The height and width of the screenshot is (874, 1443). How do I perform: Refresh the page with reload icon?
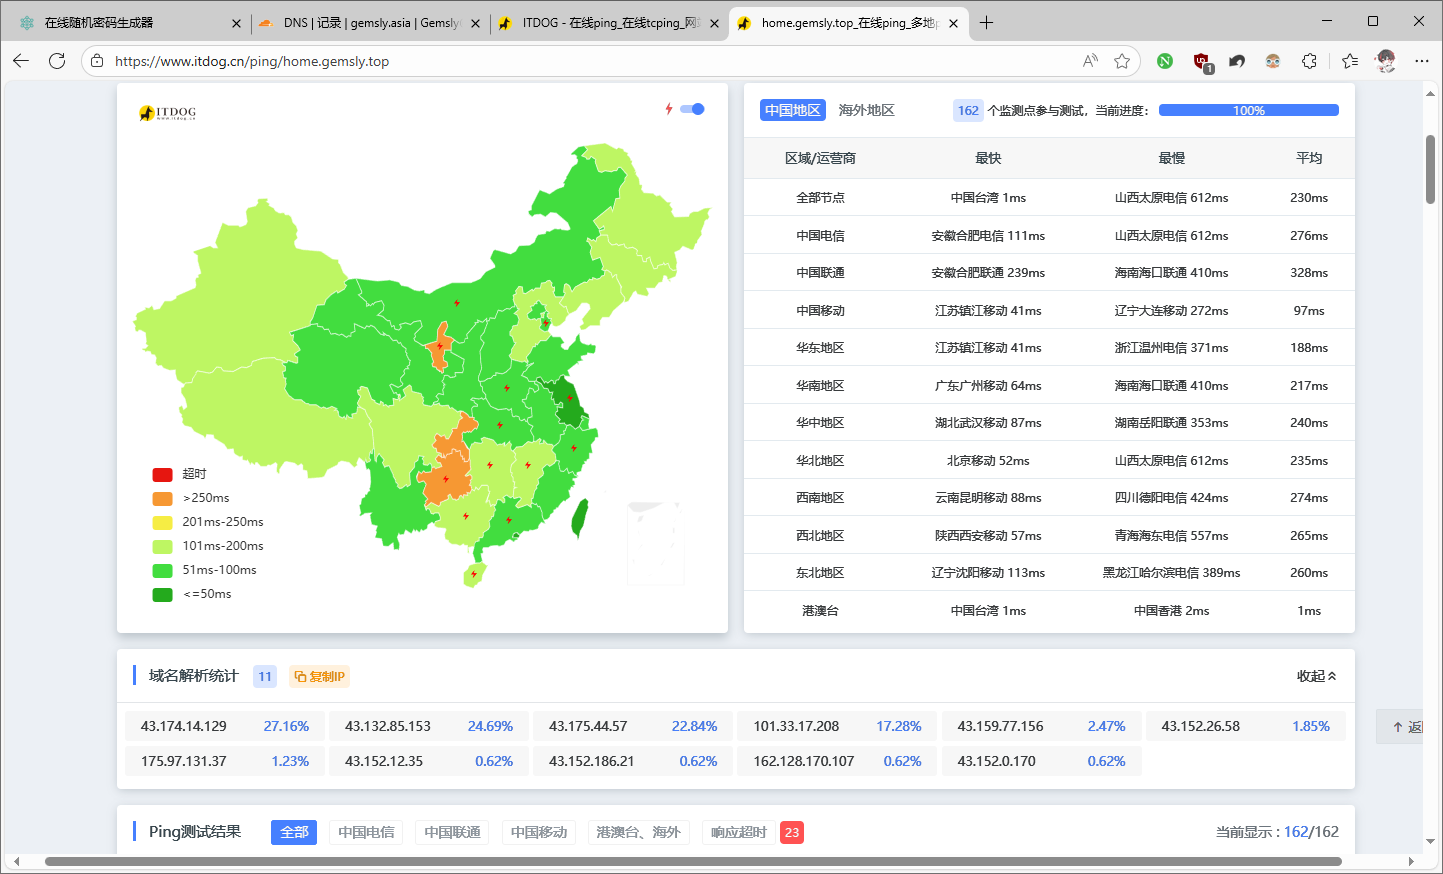pyautogui.click(x=57, y=61)
